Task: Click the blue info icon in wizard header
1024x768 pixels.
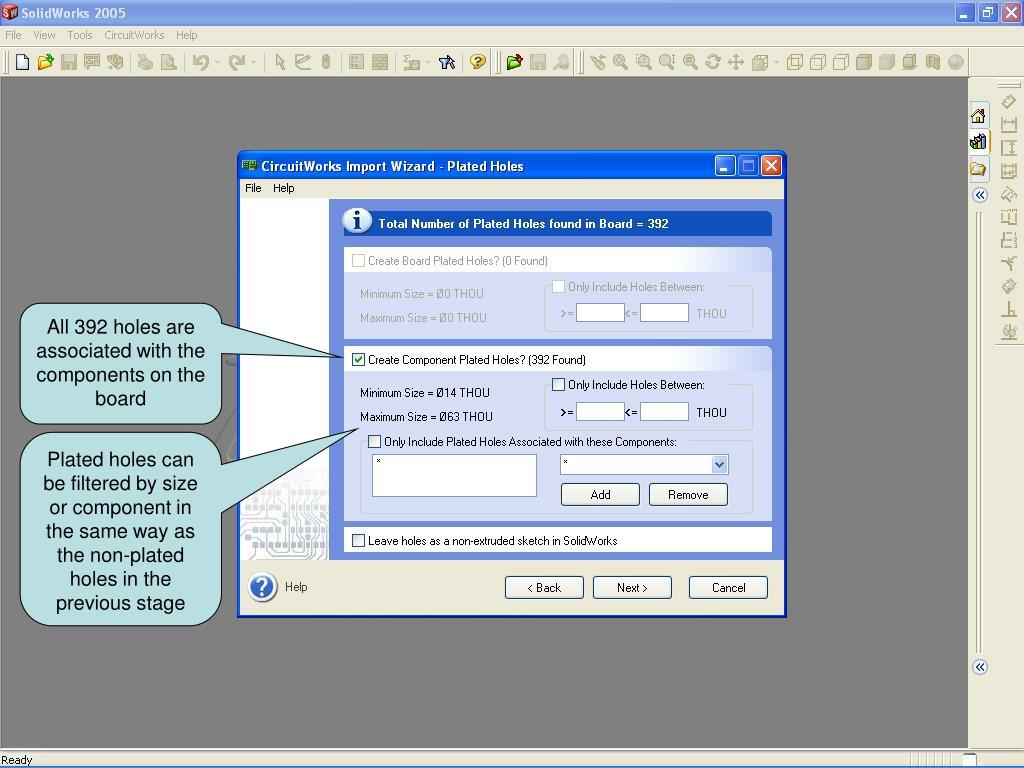Action: [357, 221]
